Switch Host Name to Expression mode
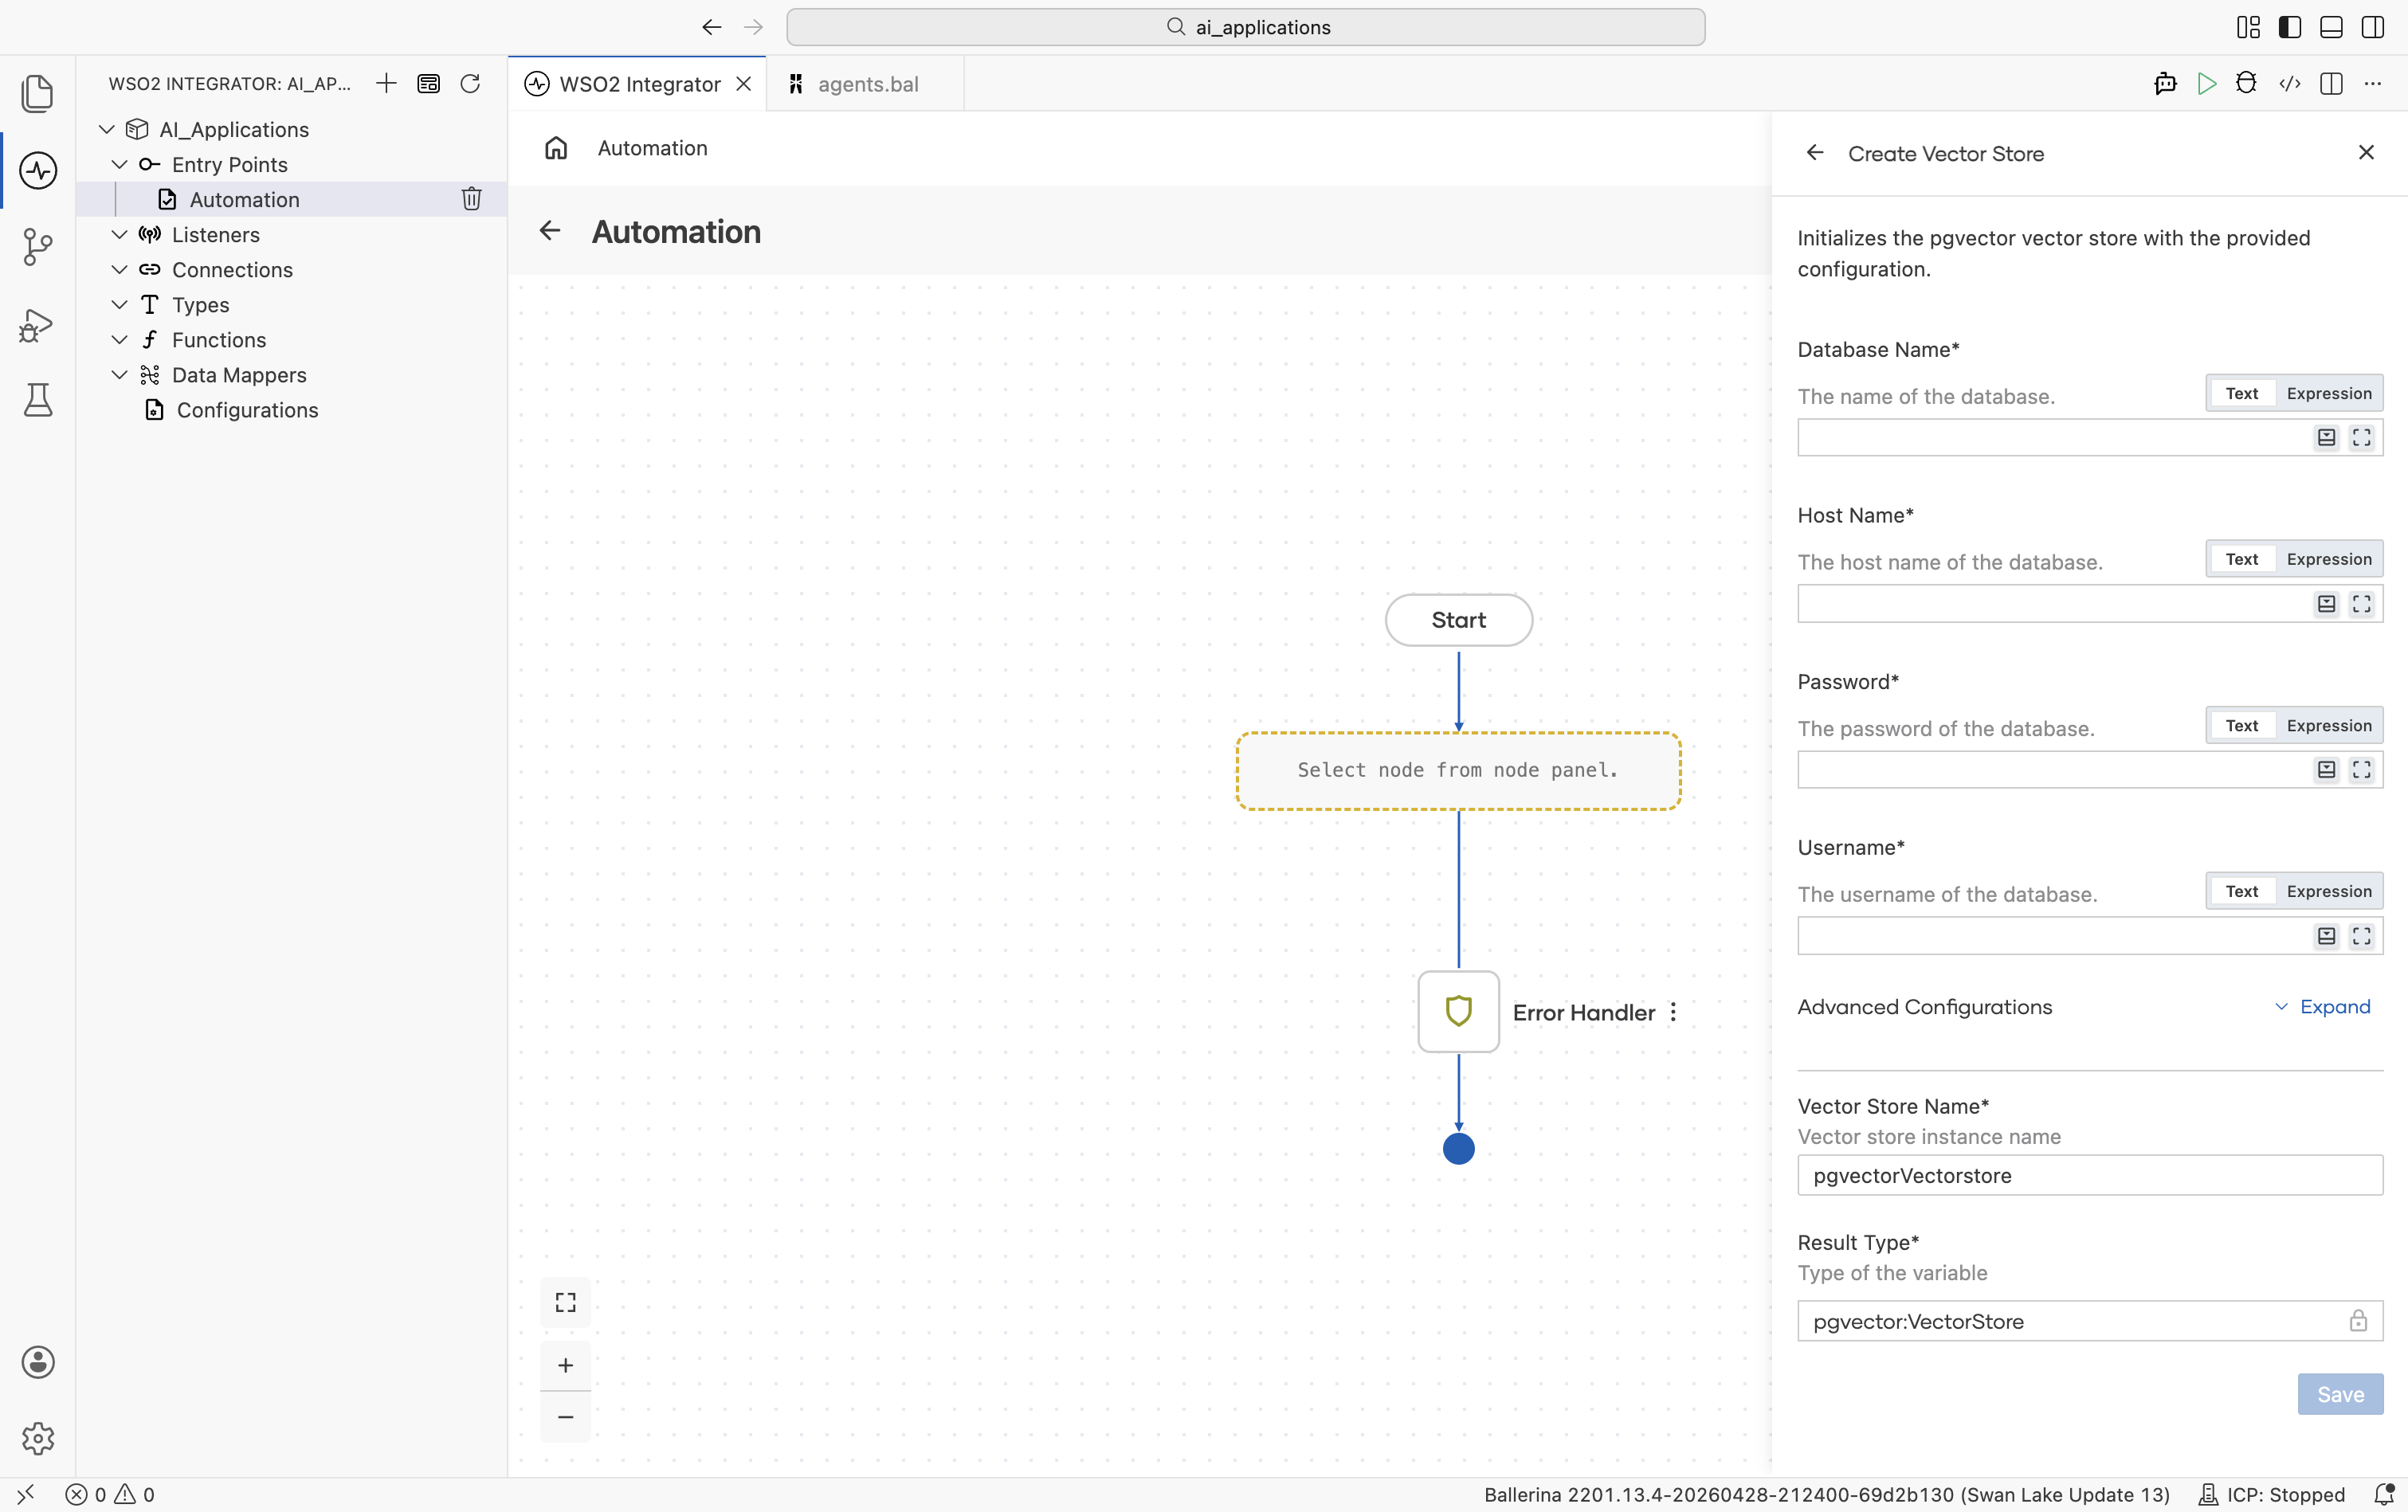Screen dimensions: 2408x1512 click(x=2328, y=559)
